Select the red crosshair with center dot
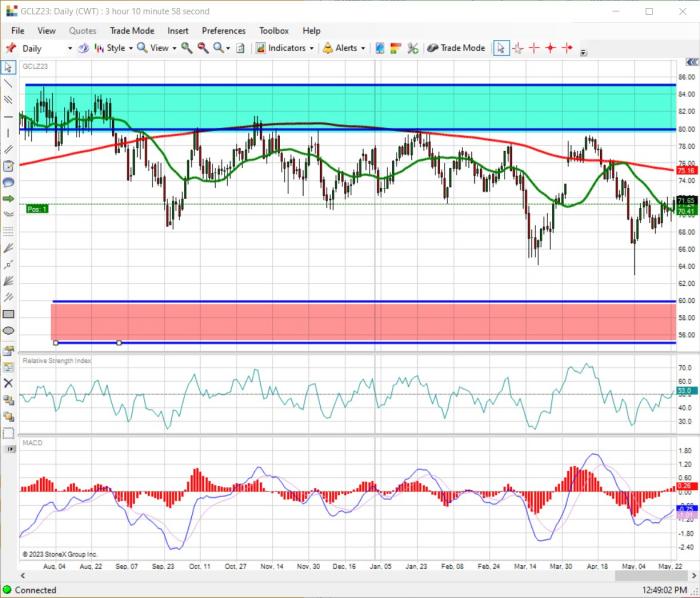 (x=551, y=48)
